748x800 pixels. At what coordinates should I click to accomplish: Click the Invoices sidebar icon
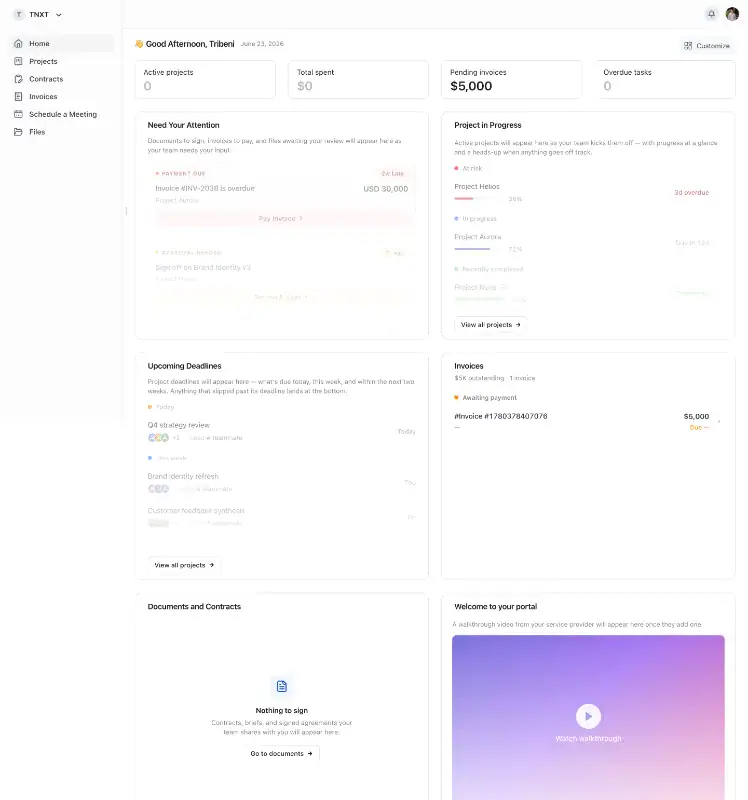pos(18,96)
